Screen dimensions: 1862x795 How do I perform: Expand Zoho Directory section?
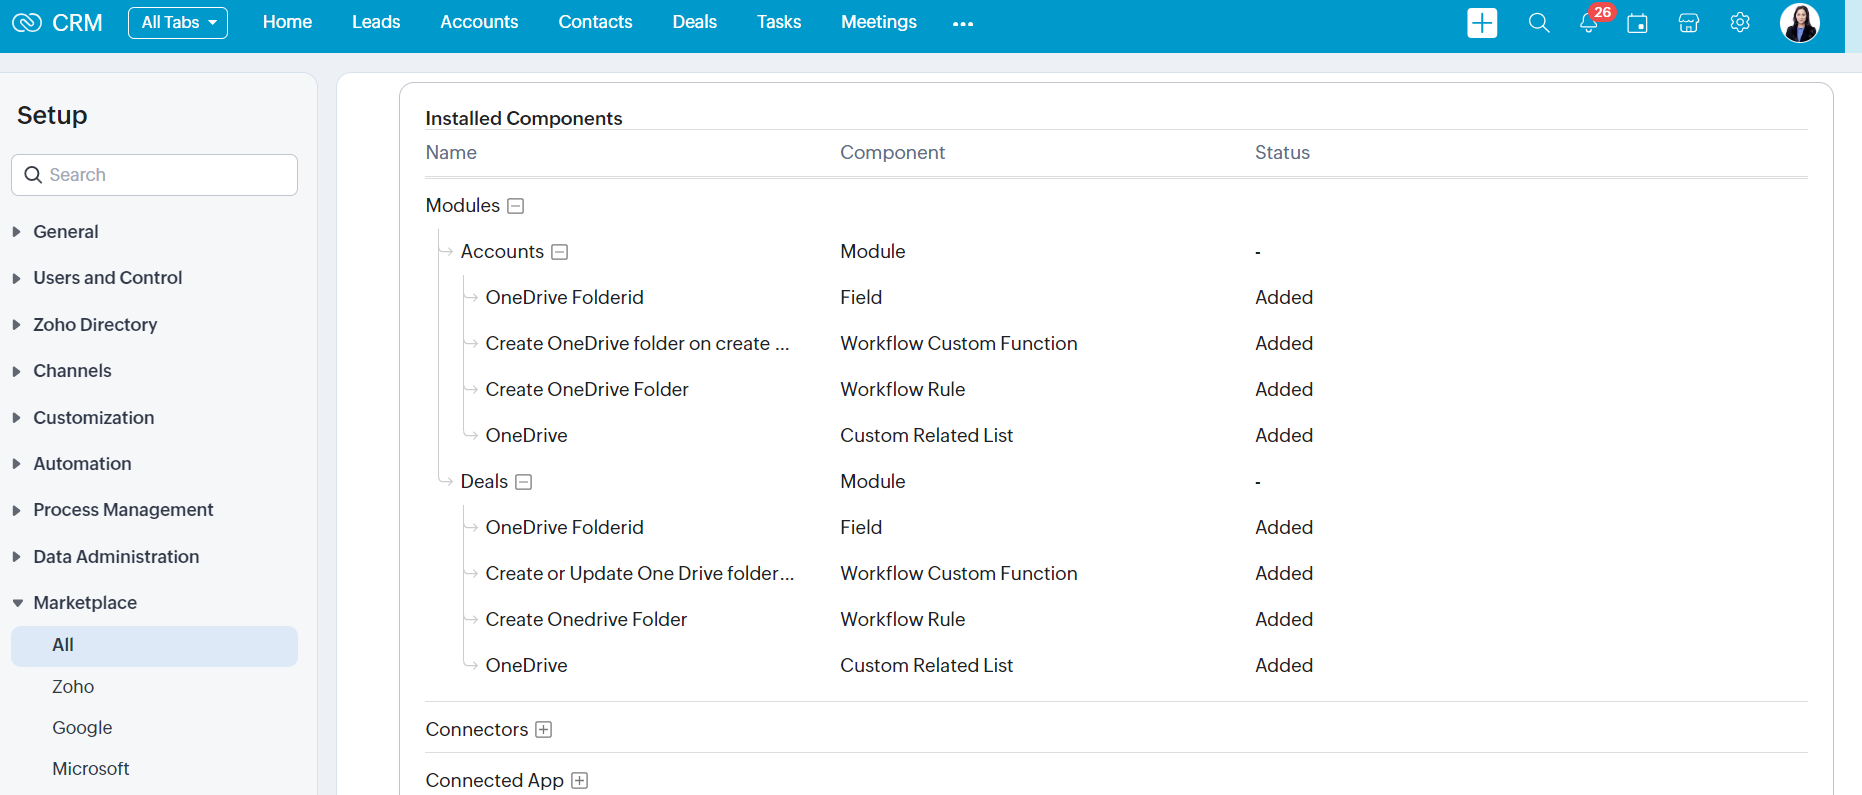coord(95,325)
